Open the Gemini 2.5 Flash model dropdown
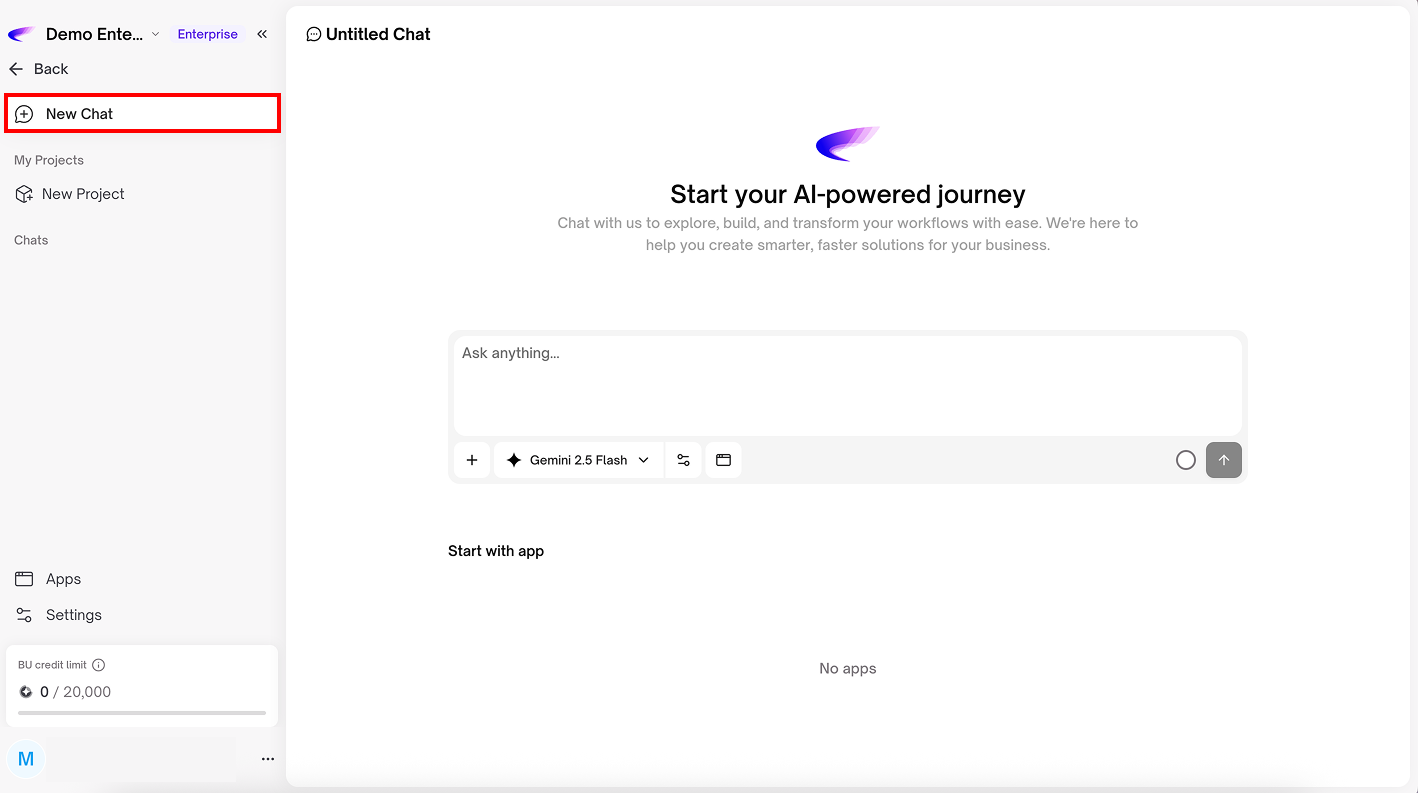Viewport: 1418px width, 793px height. (x=579, y=460)
